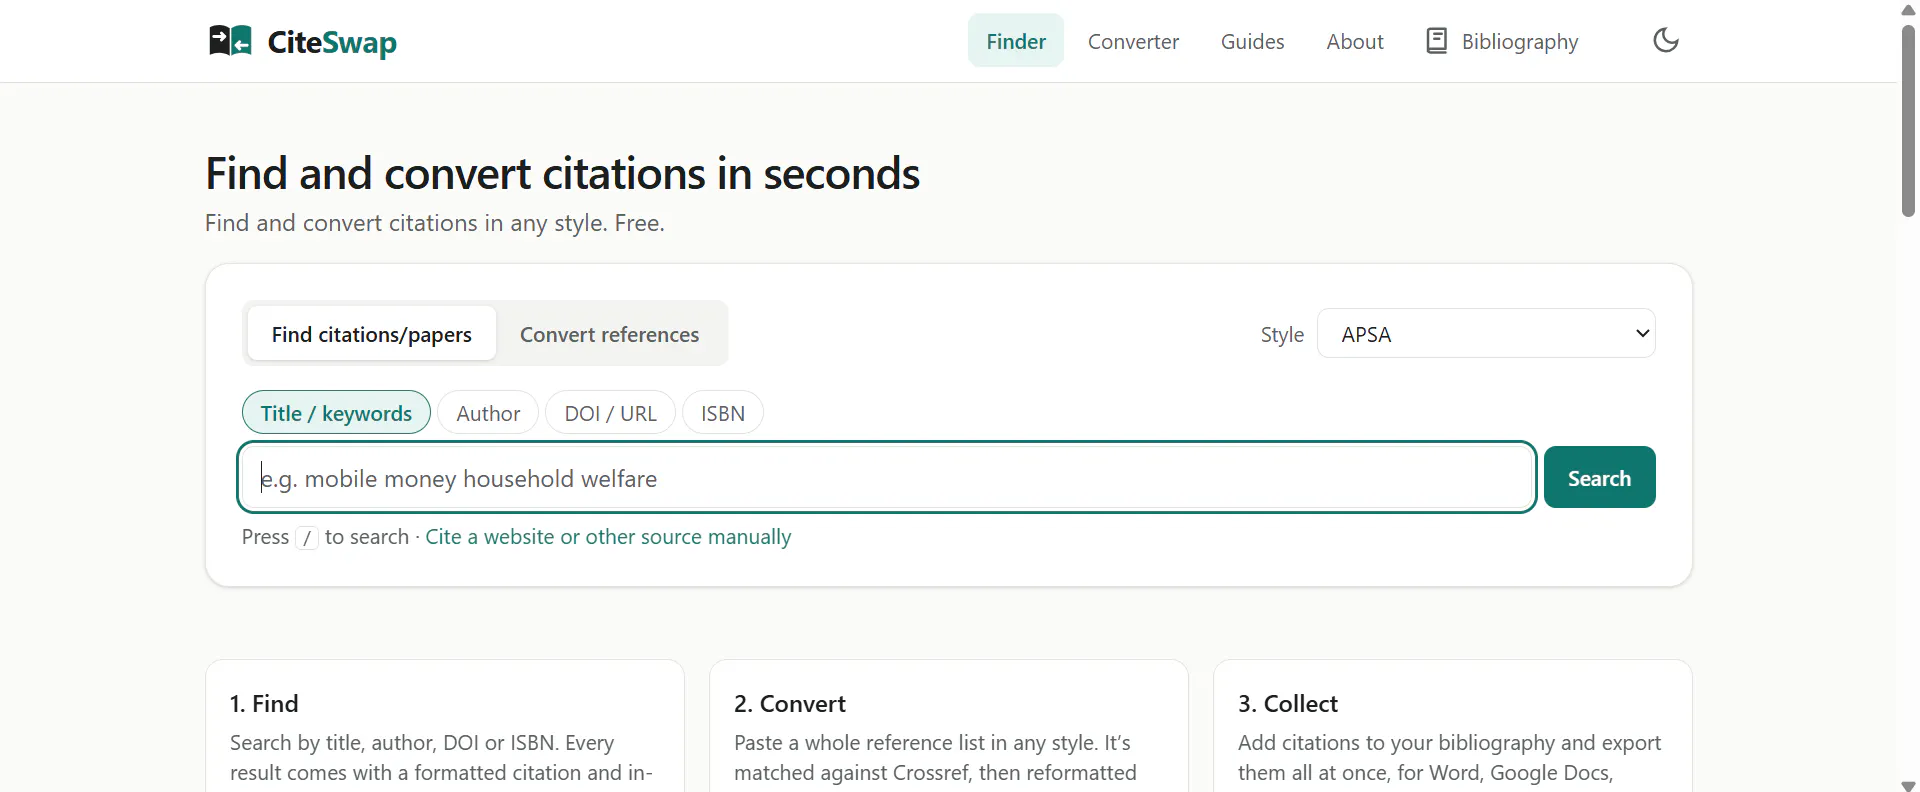Image resolution: width=1920 pixels, height=792 pixels.
Task: Switch to the Convert references tab
Action: click(x=609, y=334)
